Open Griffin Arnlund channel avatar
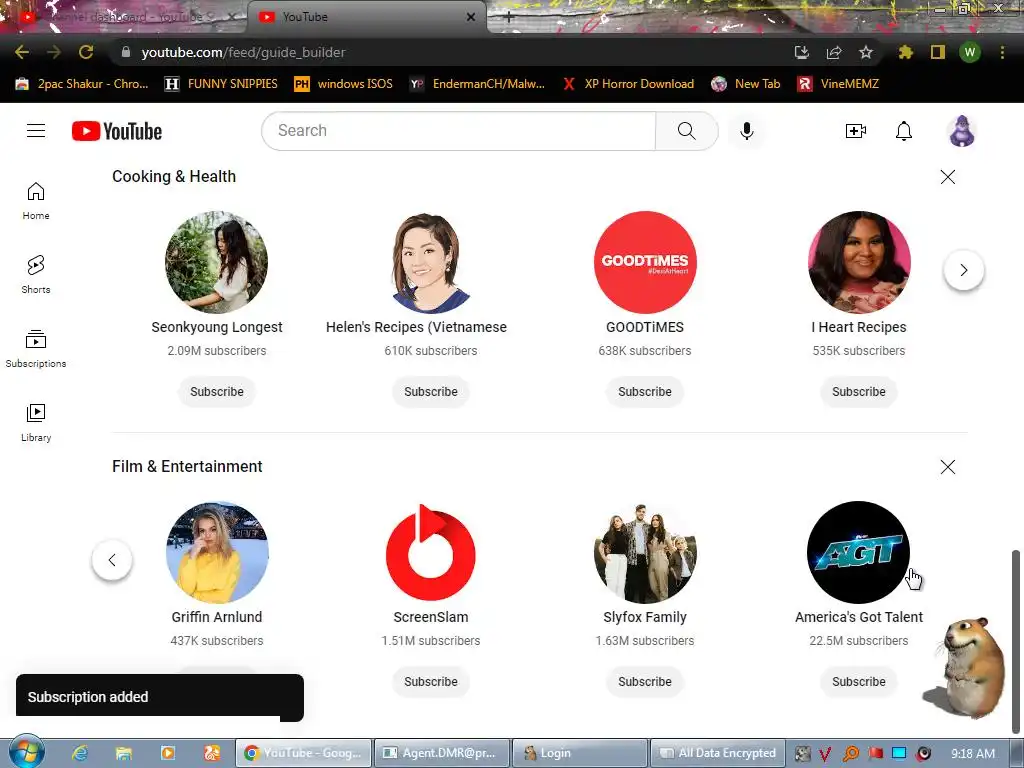 (x=217, y=552)
